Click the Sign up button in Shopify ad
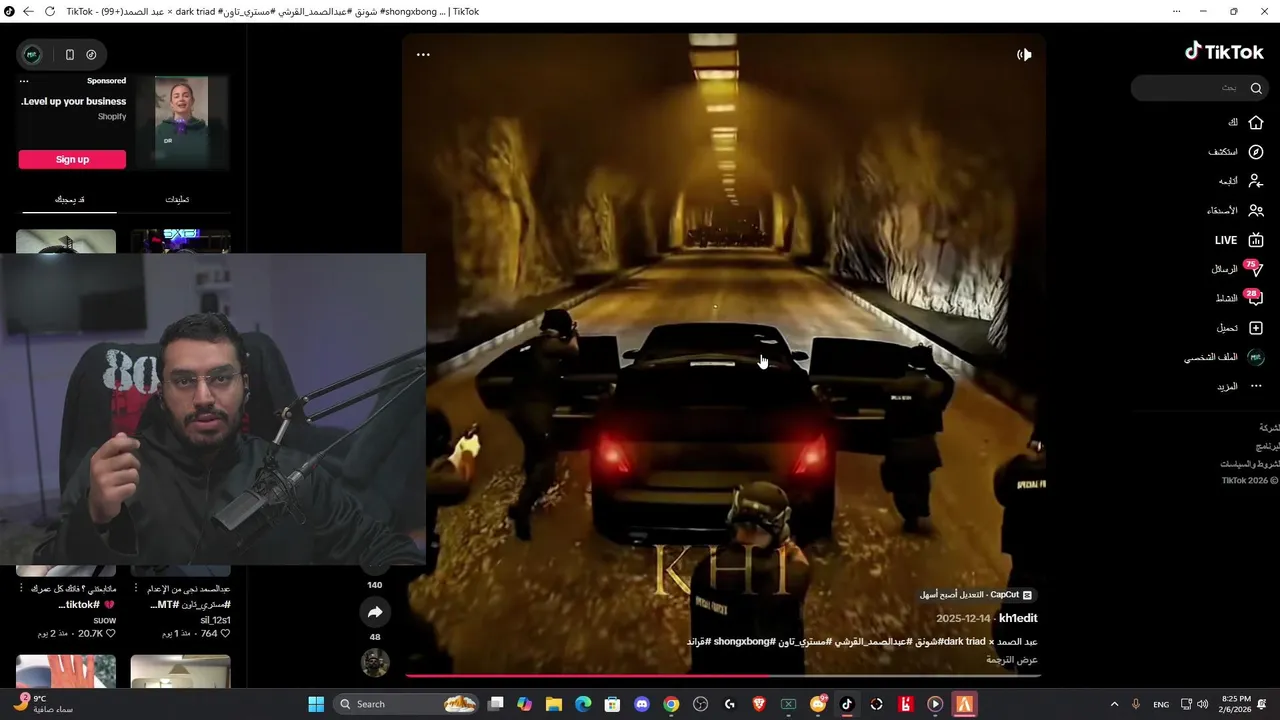The width and height of the screenshot is (1280, 720). [x=72, y=159]
